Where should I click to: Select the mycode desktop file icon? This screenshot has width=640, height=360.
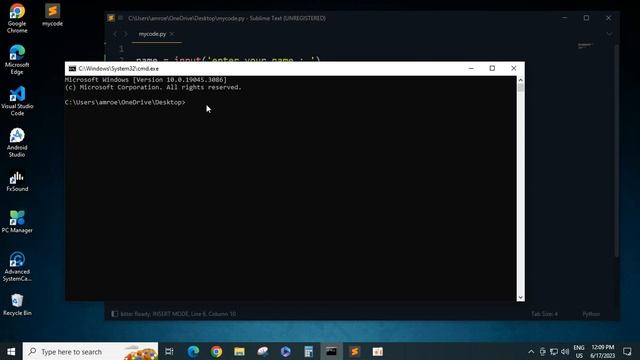pos(52,15)
